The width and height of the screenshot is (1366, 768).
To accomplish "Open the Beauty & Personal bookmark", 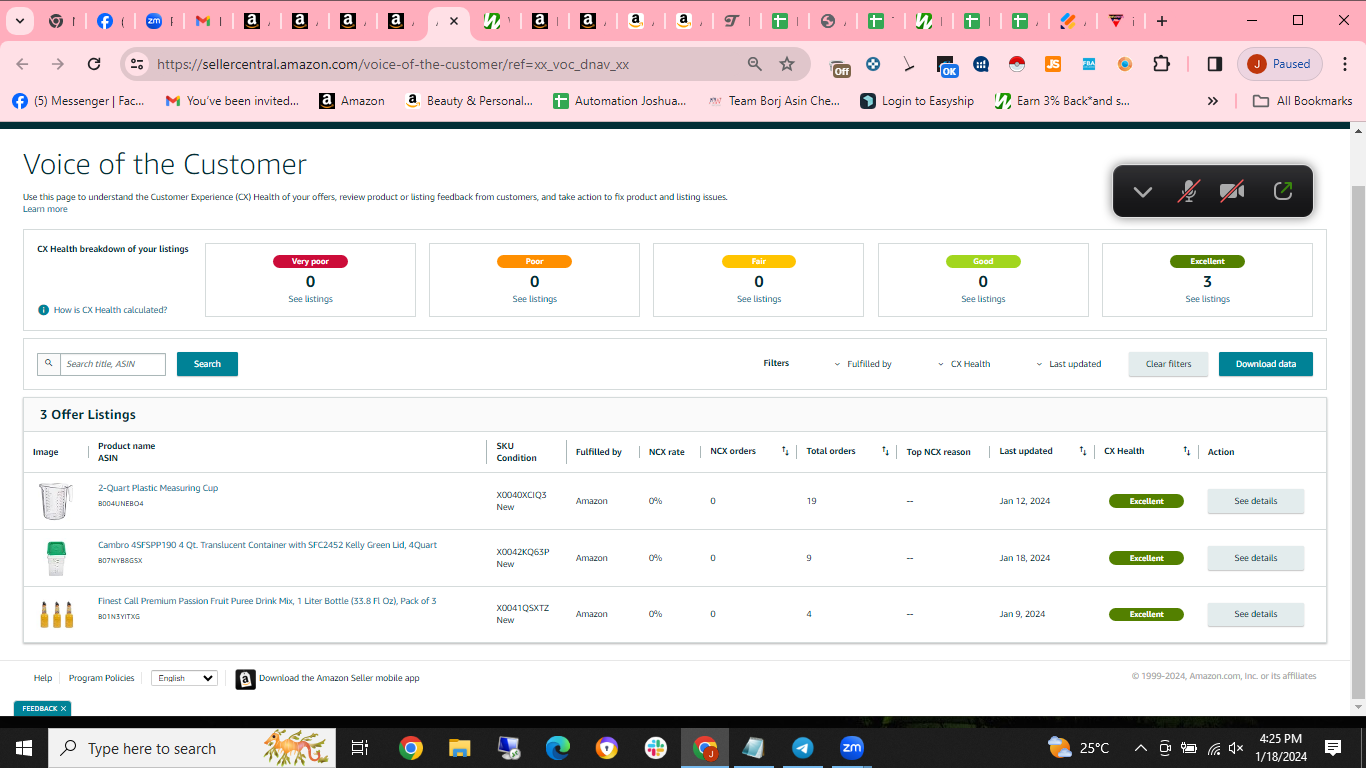I will point(469,101).
